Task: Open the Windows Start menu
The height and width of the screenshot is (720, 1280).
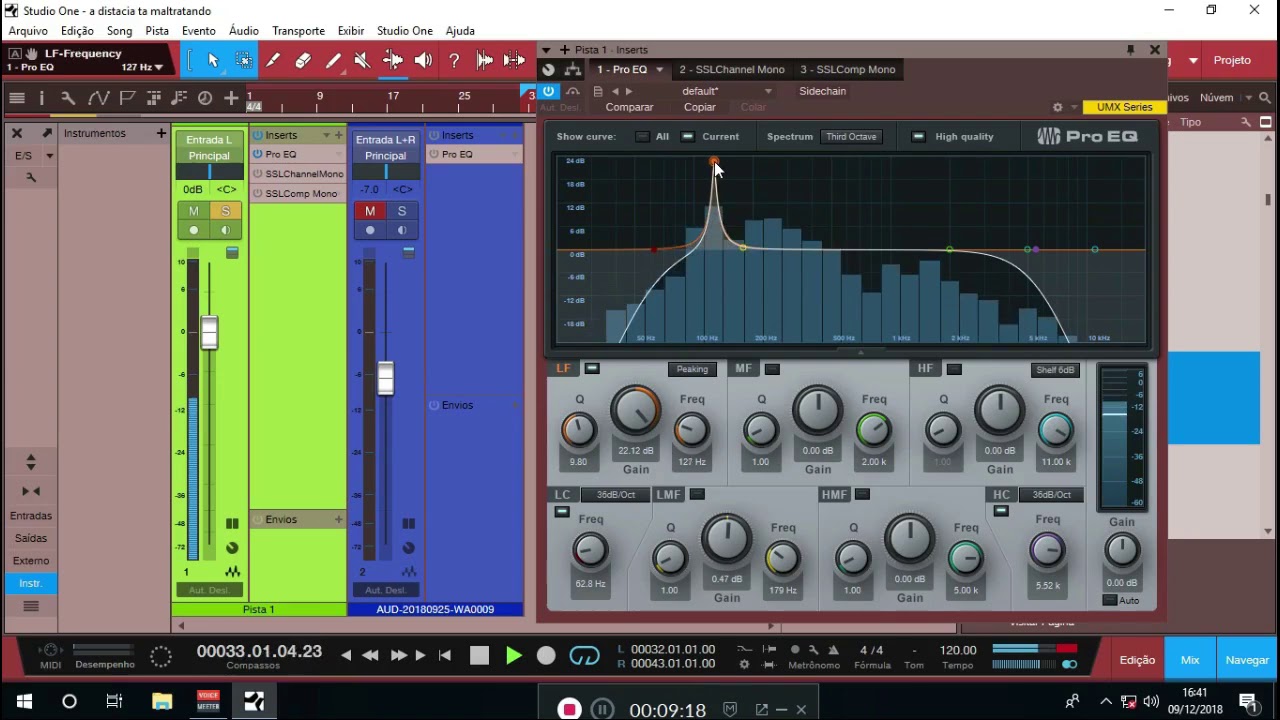Action: coord(24,701)
